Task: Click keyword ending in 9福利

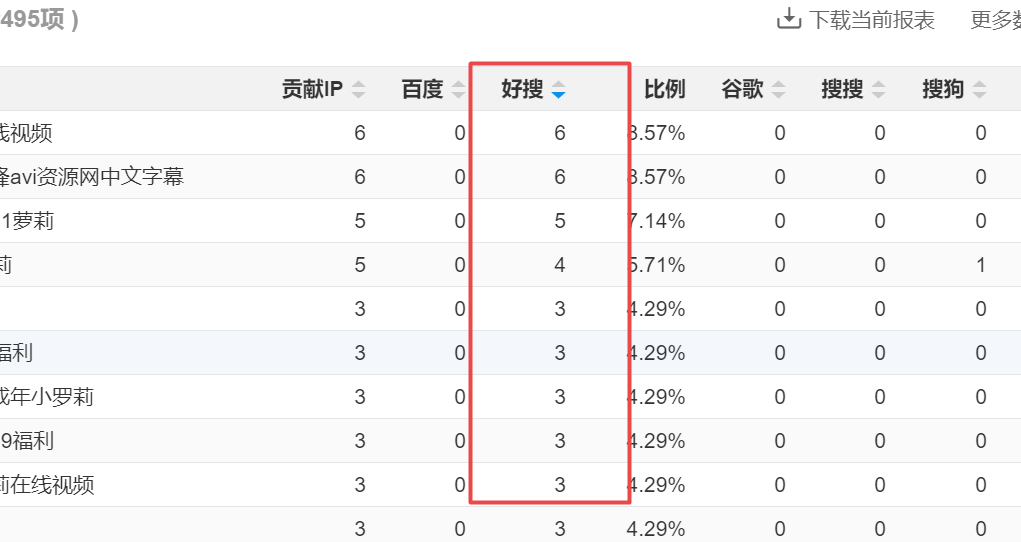Action: pos(27,441)
